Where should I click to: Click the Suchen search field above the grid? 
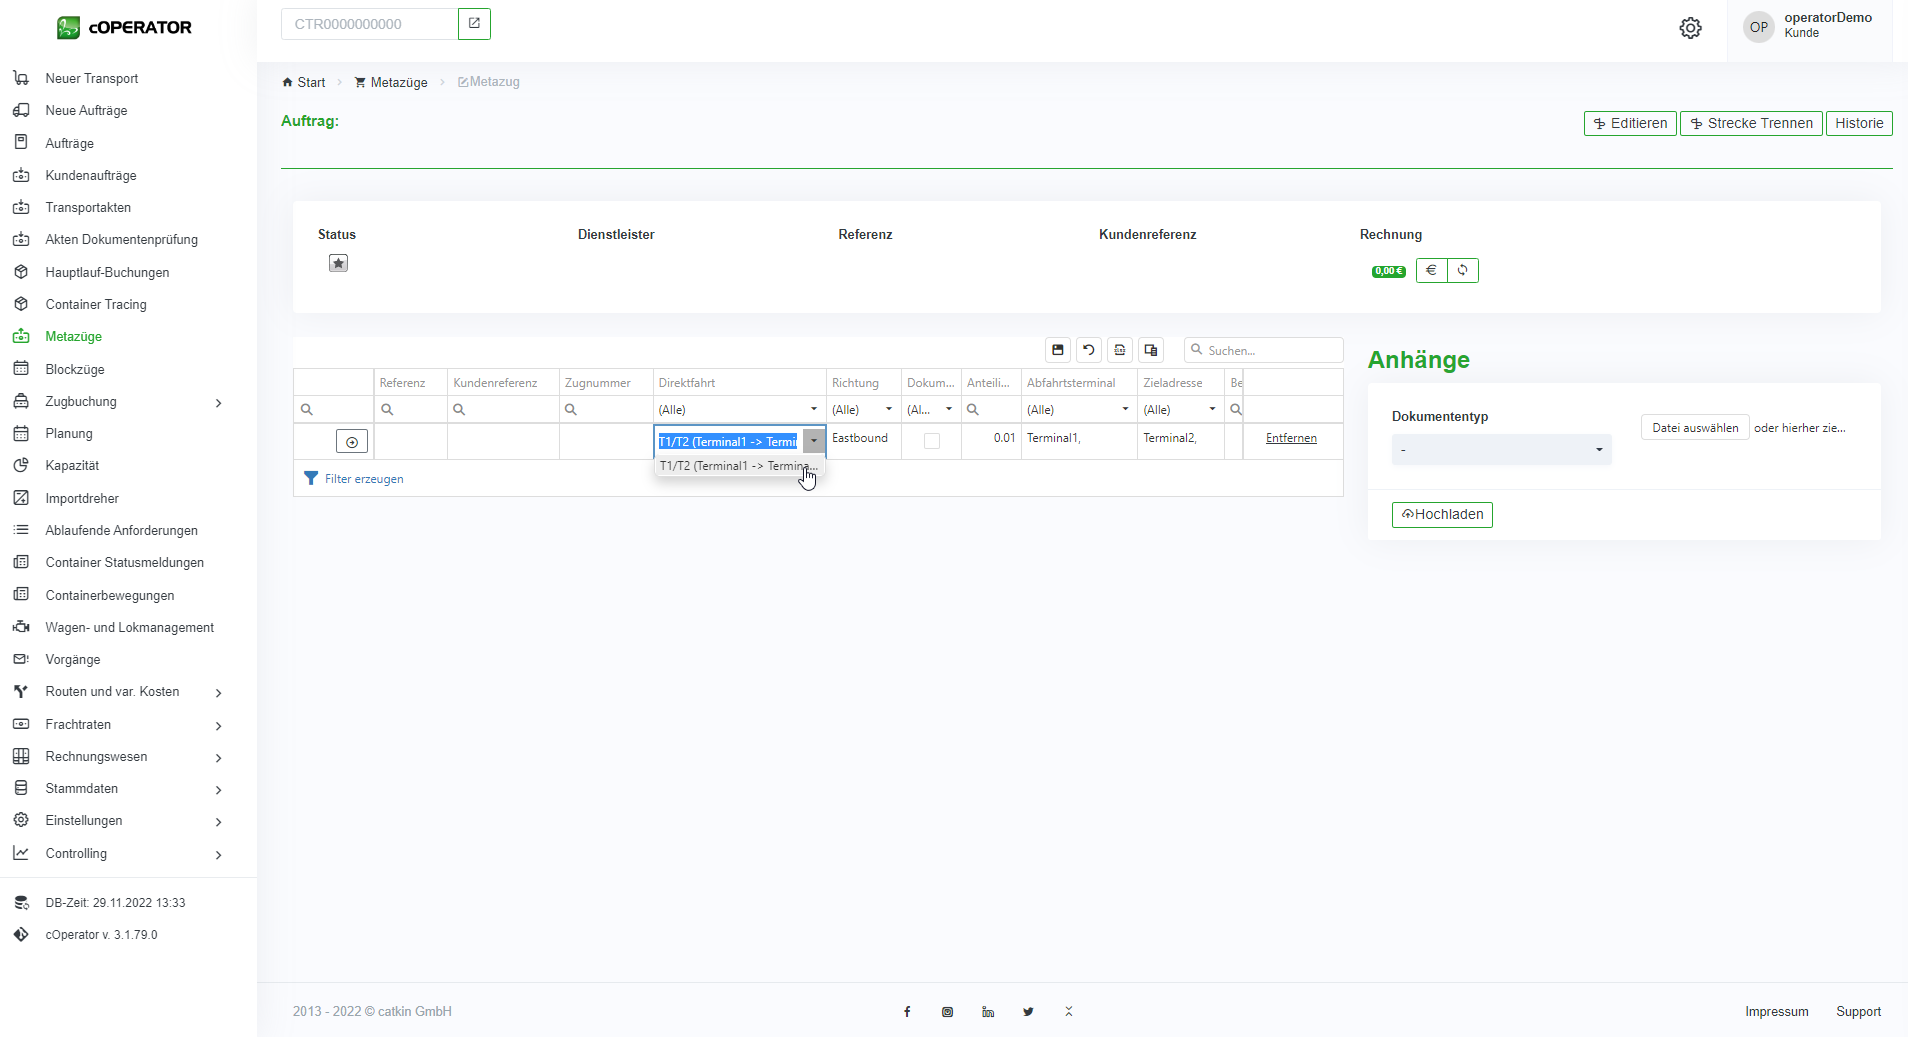pyautogui.click(x=1270, y=351)
